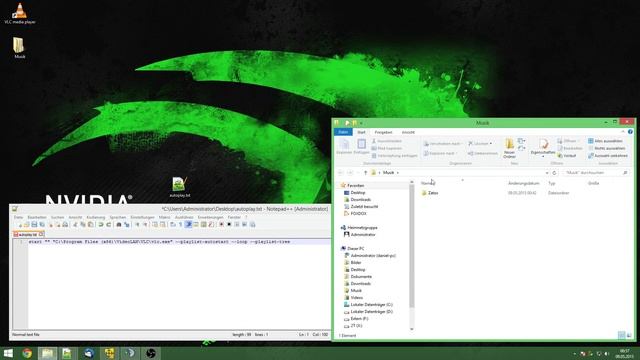Click the refresh icon next to address bar
Image resolution: width=640 pixels, height=360 pixels.
[x=554, y=173]
